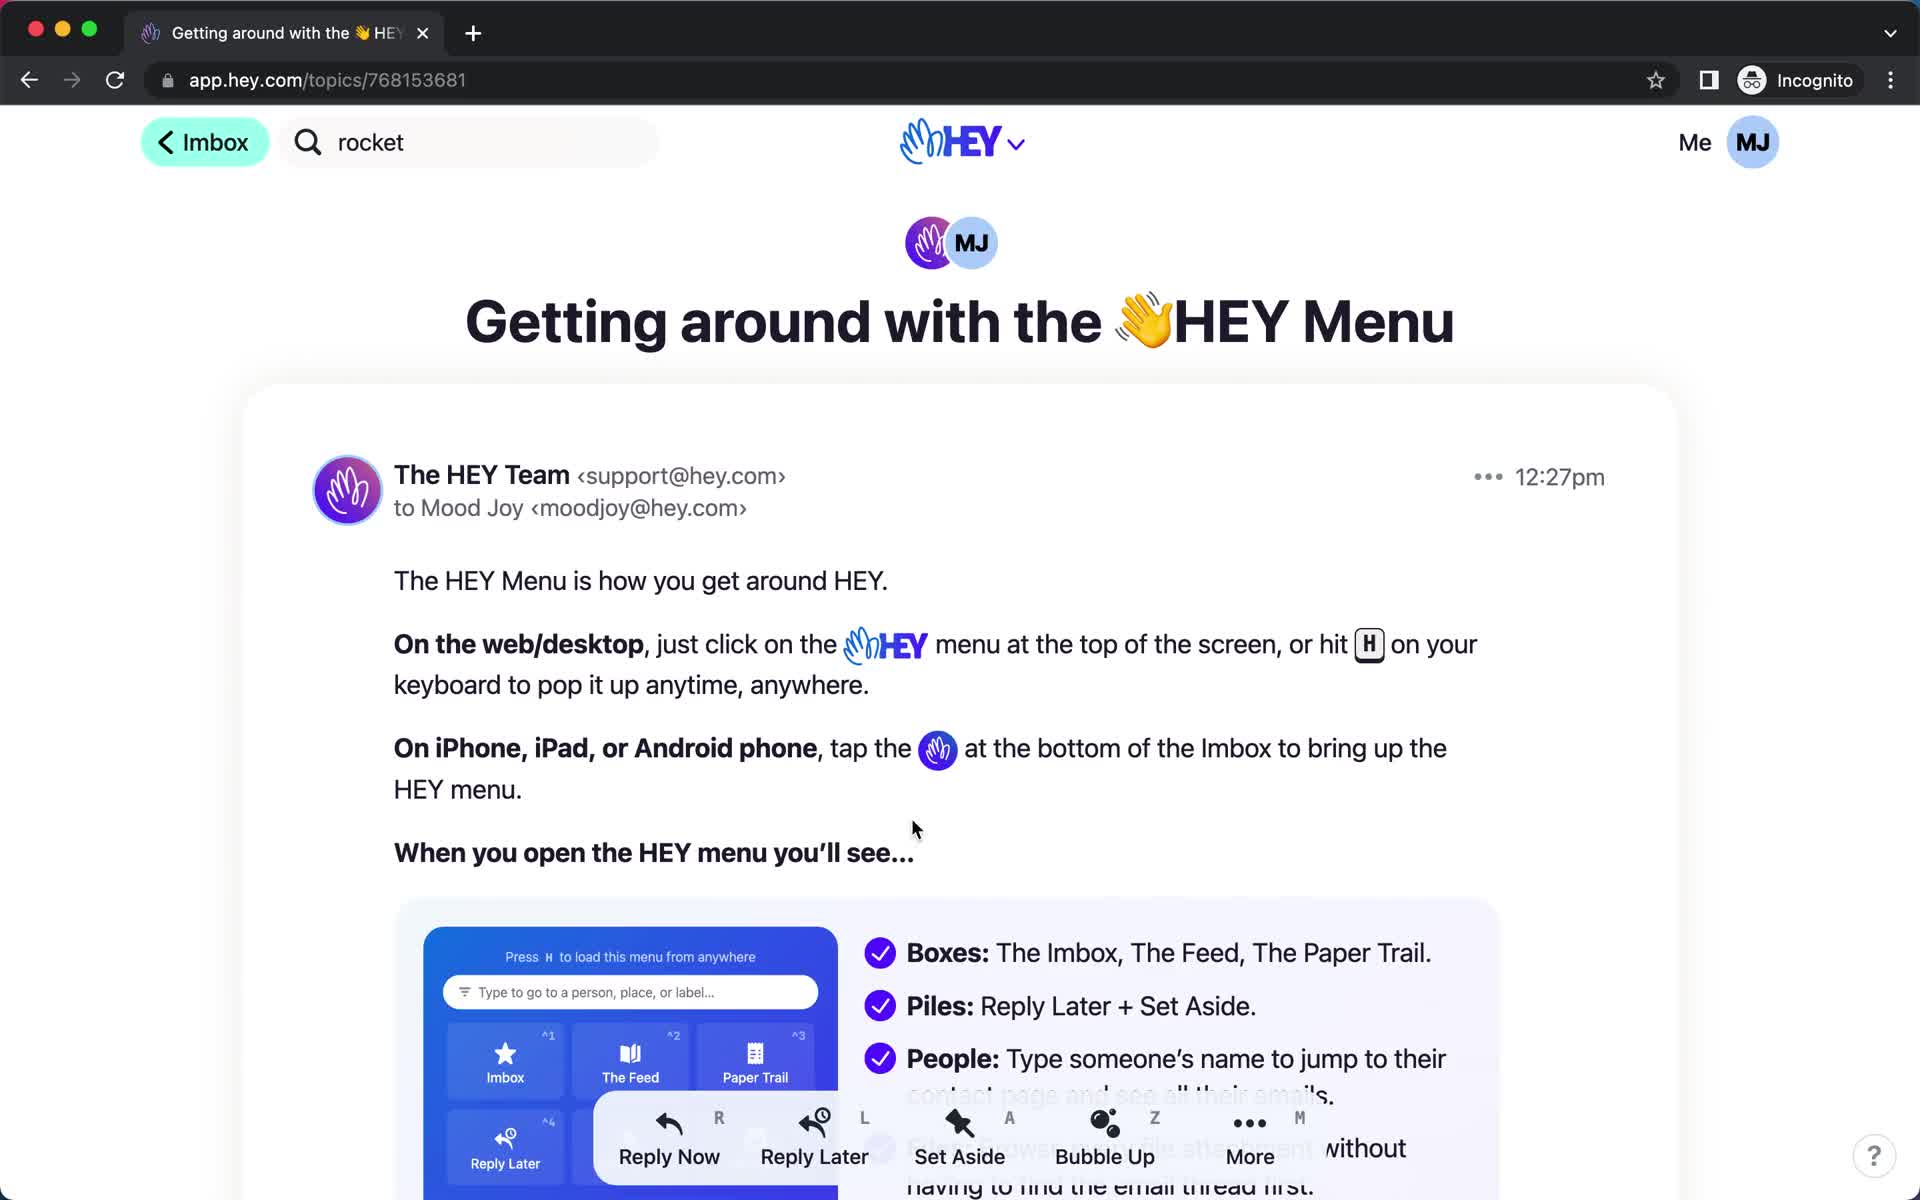Open the Incognito profile dropdown
Screen dimensions: 1920x1200
[1797, 80]
